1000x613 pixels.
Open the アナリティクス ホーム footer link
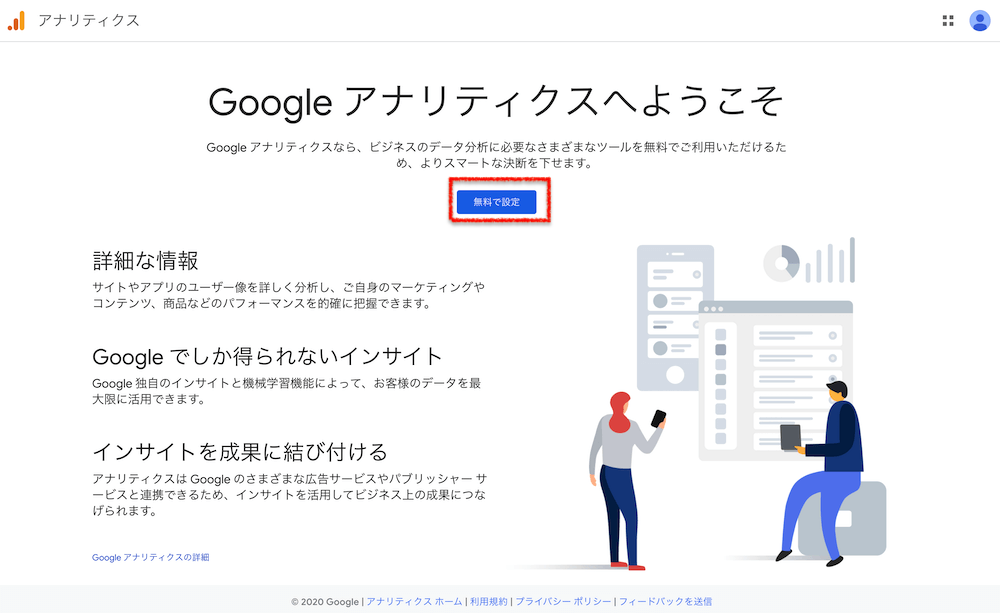point(414,602)
